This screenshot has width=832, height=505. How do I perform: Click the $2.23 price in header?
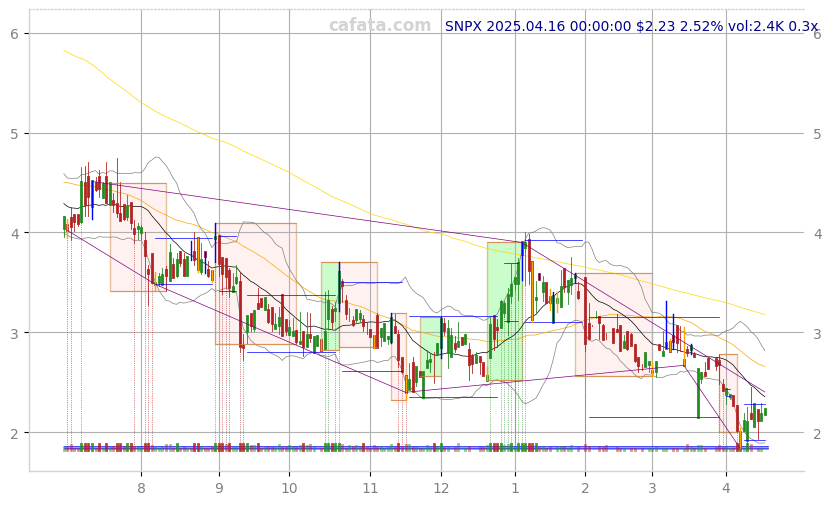[x=655, y=26]
